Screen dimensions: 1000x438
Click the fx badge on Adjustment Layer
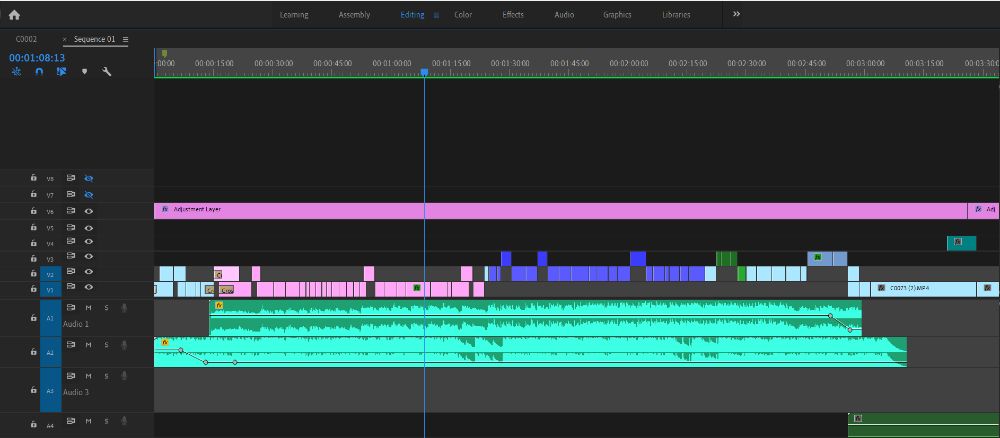click(165, 208)
